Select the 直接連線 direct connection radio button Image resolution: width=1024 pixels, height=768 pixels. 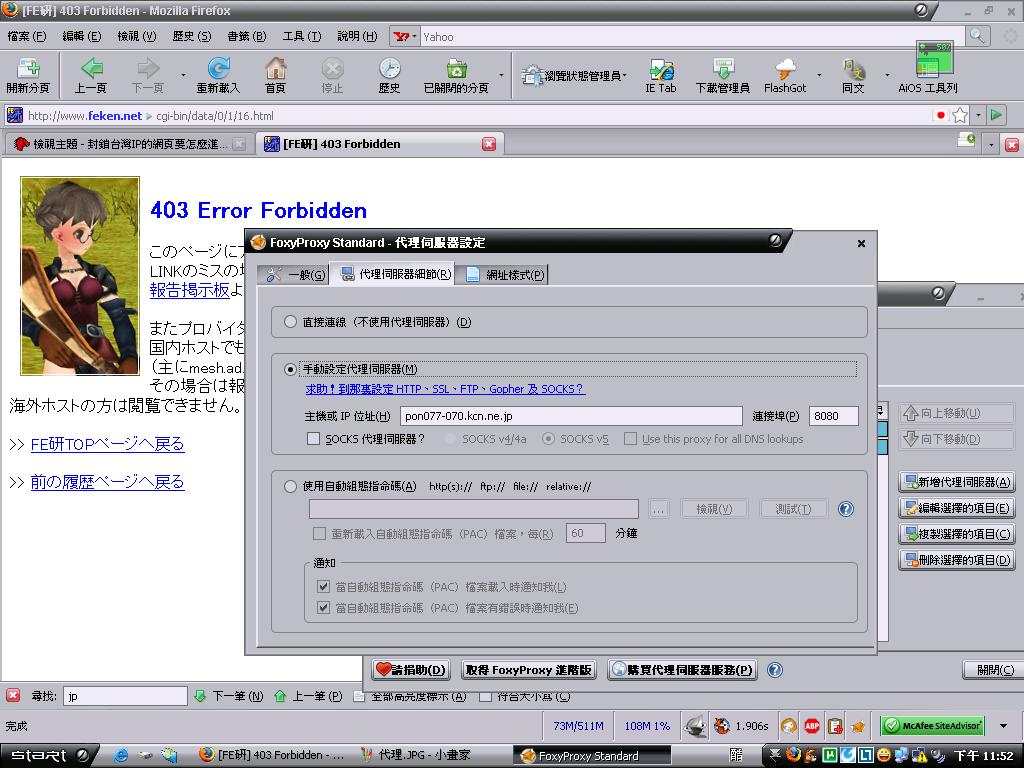tap(291, 322)
